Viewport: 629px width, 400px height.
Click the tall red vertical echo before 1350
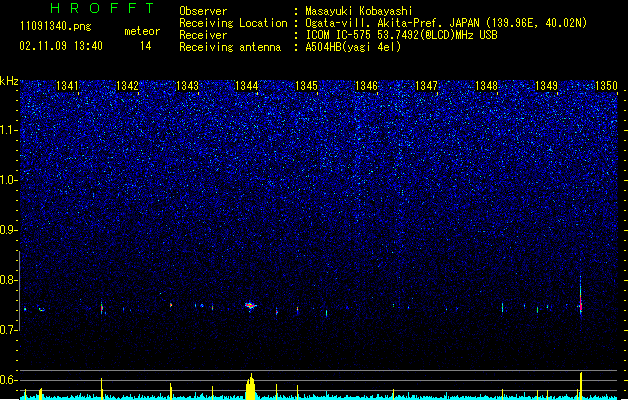[580, 296]
